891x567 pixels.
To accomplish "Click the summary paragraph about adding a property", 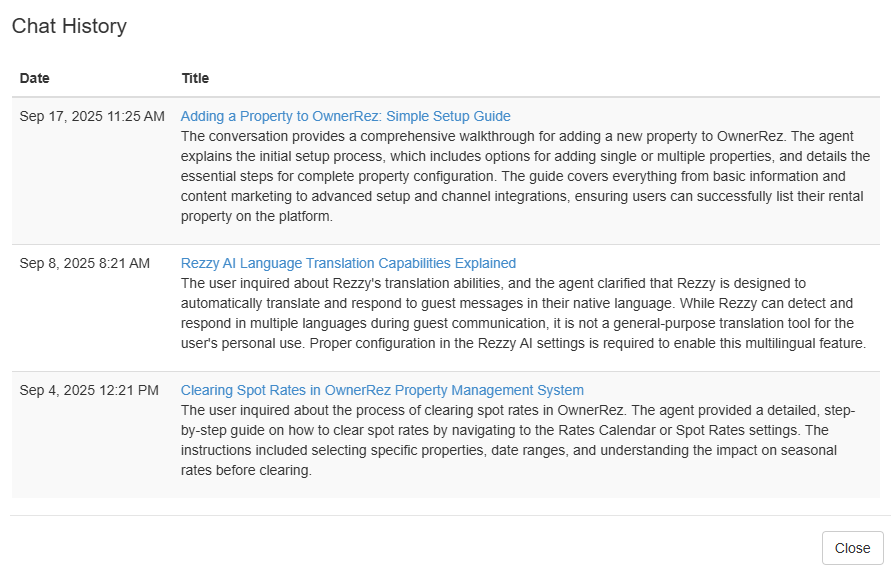I will tap(525, 176).
